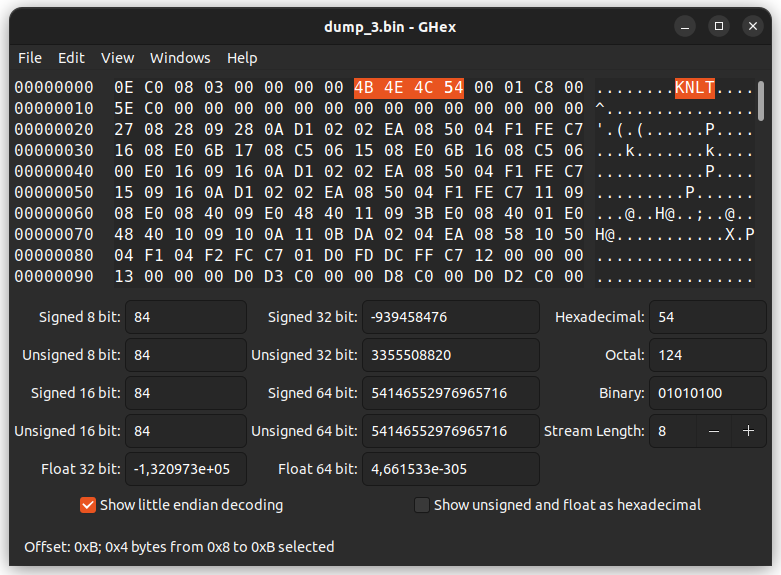The width and height of the screenshot is (781, 575).
Task: Open the File menu
Action: click(30, 58)
